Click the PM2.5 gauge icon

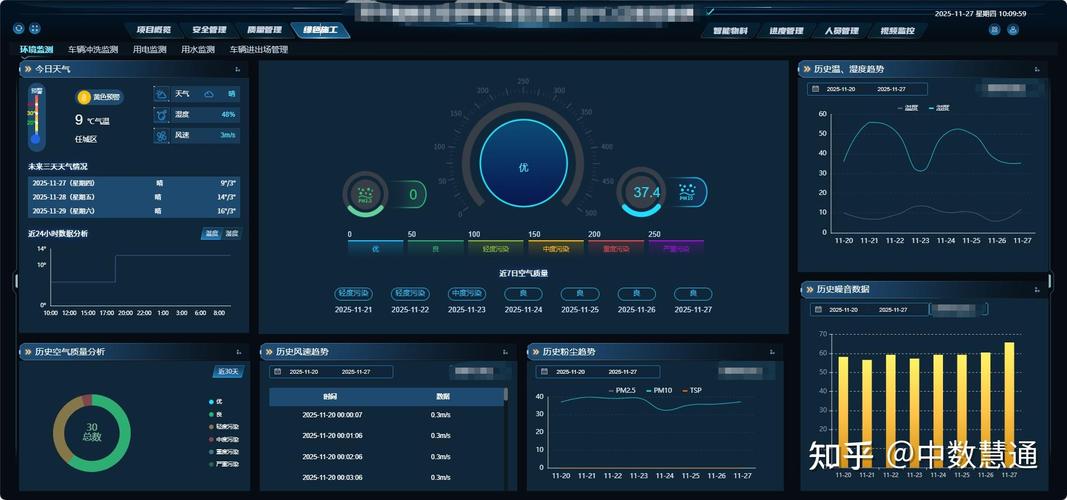pos(365,194)
